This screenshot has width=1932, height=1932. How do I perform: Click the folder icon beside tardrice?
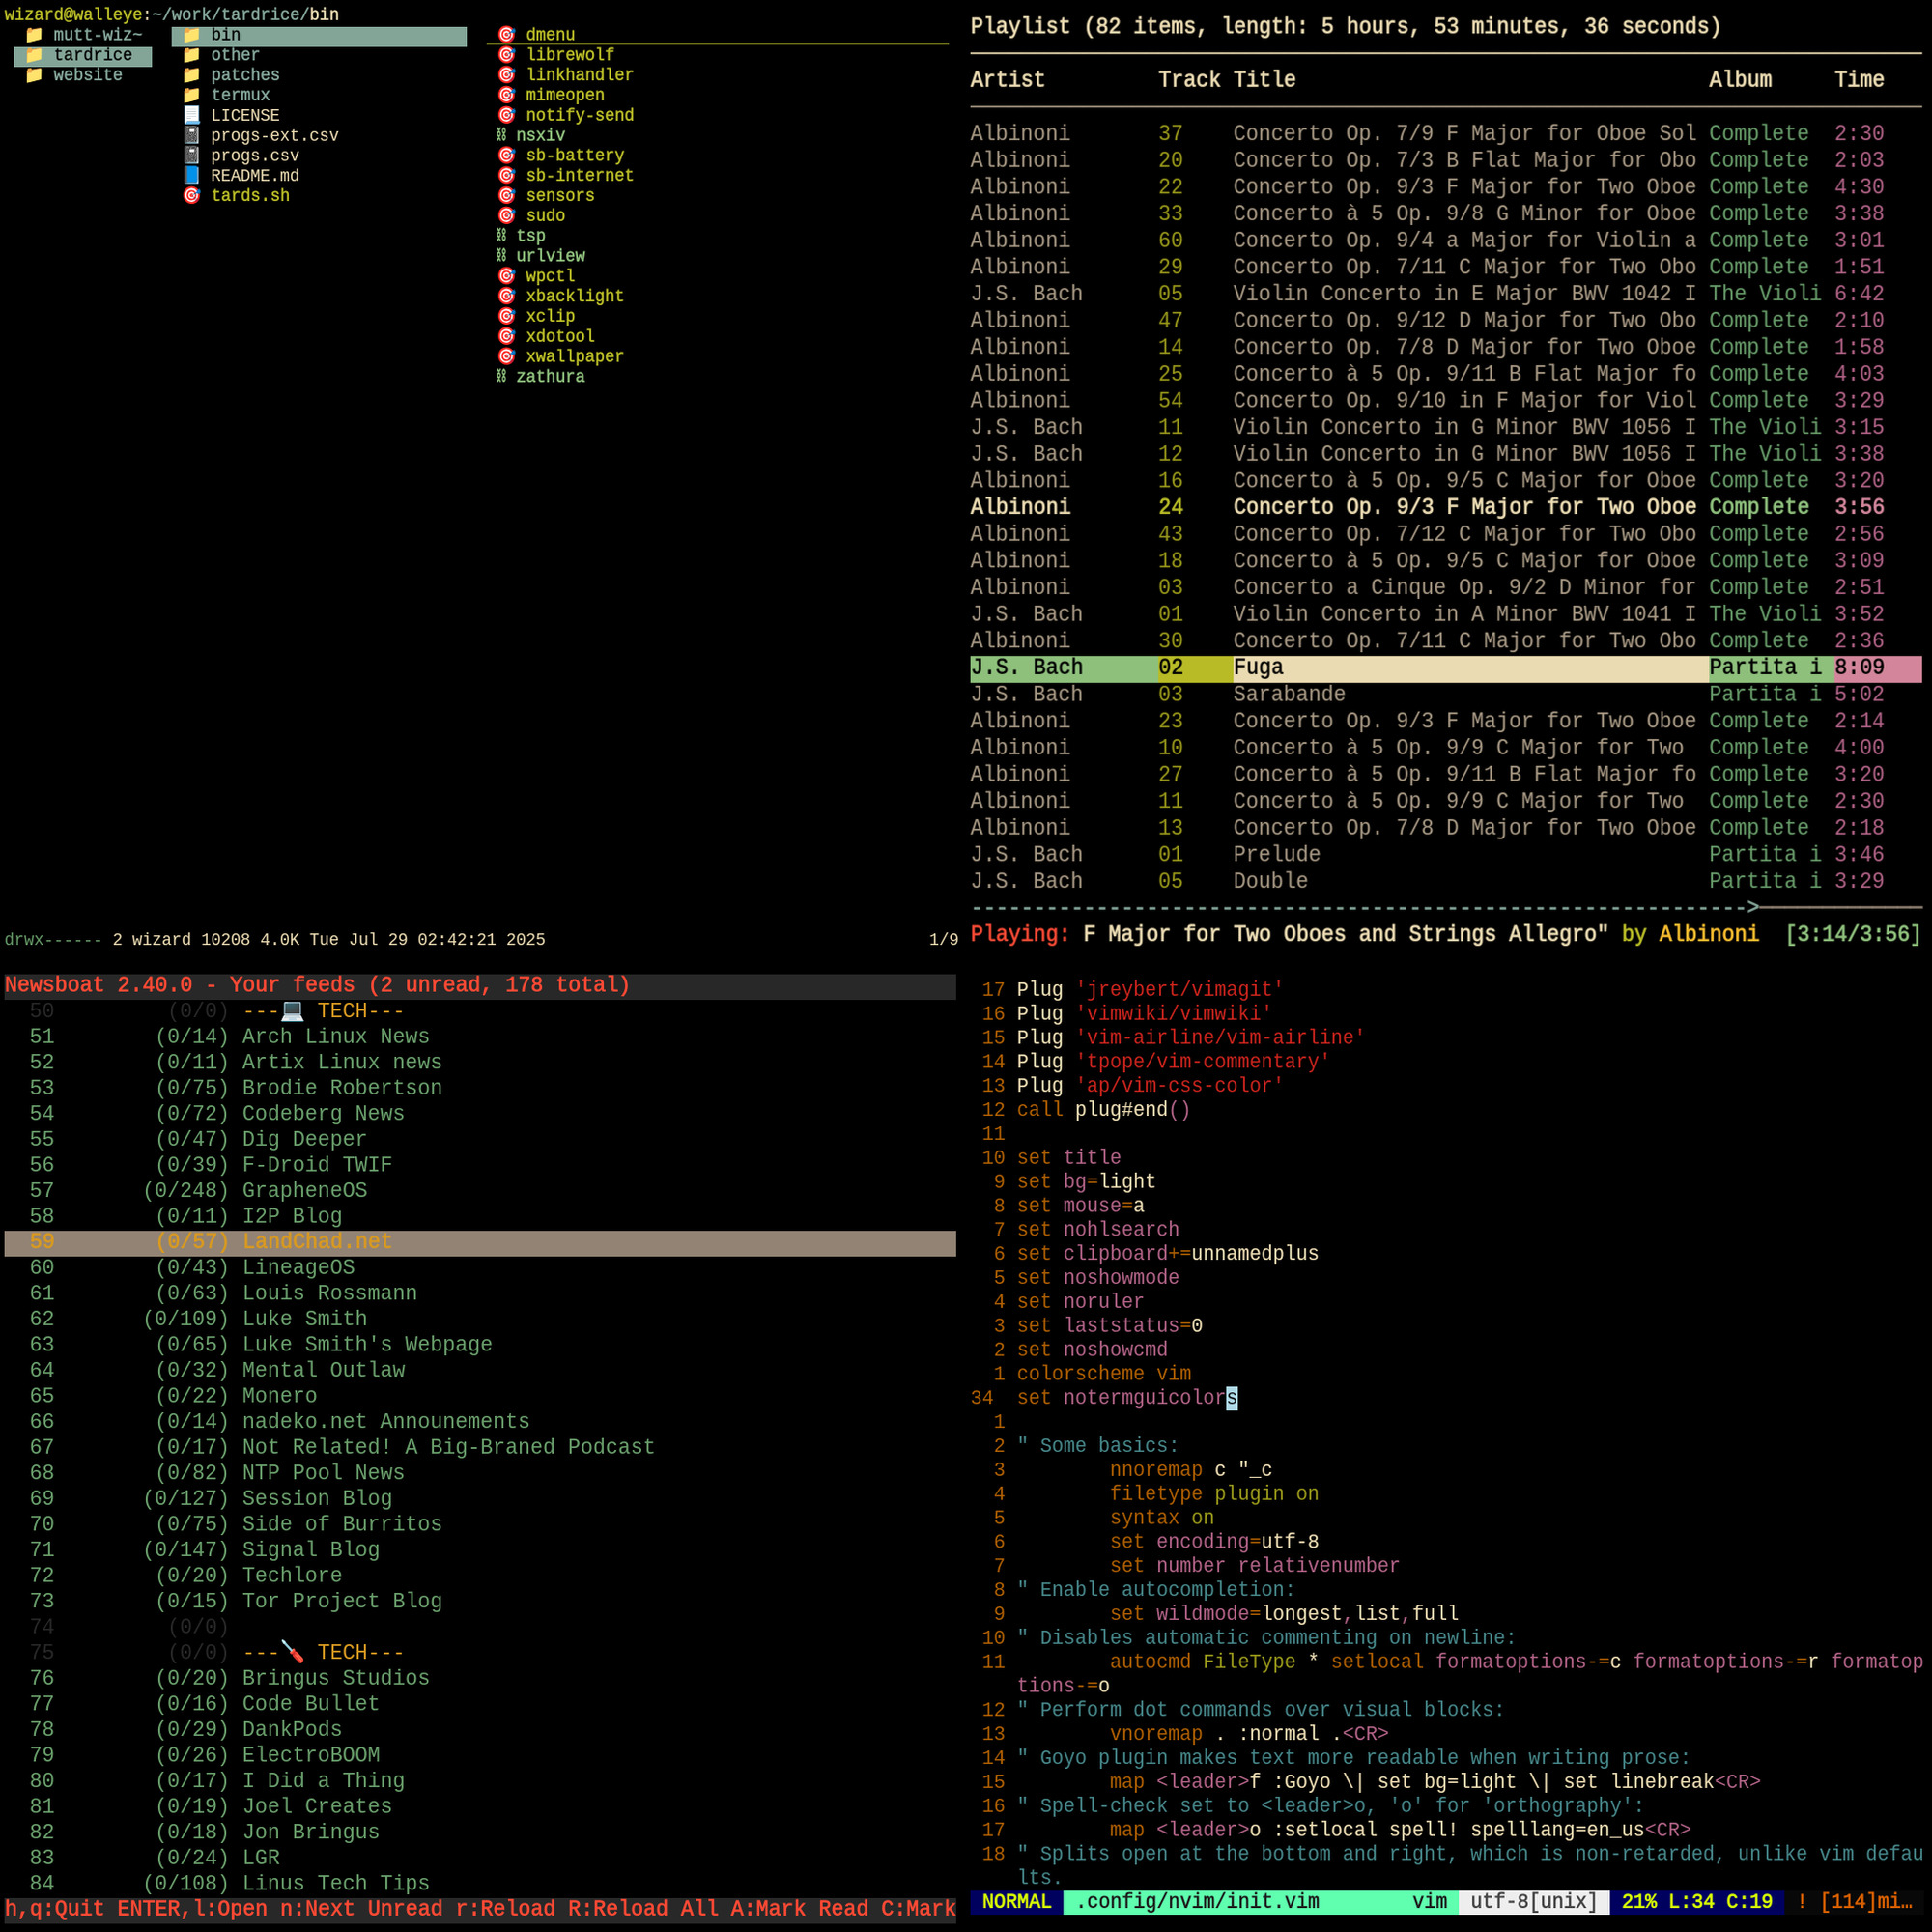33,55
